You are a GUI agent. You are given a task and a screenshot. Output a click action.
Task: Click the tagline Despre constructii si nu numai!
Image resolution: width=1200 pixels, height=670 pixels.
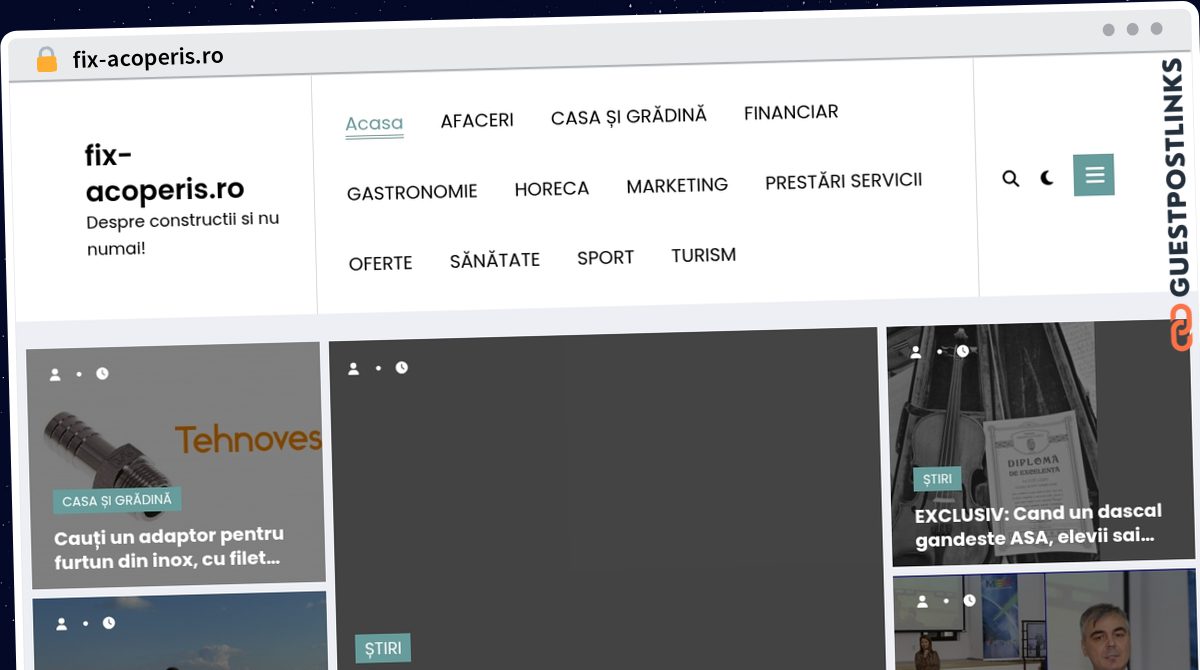click(x=183, y=233)
